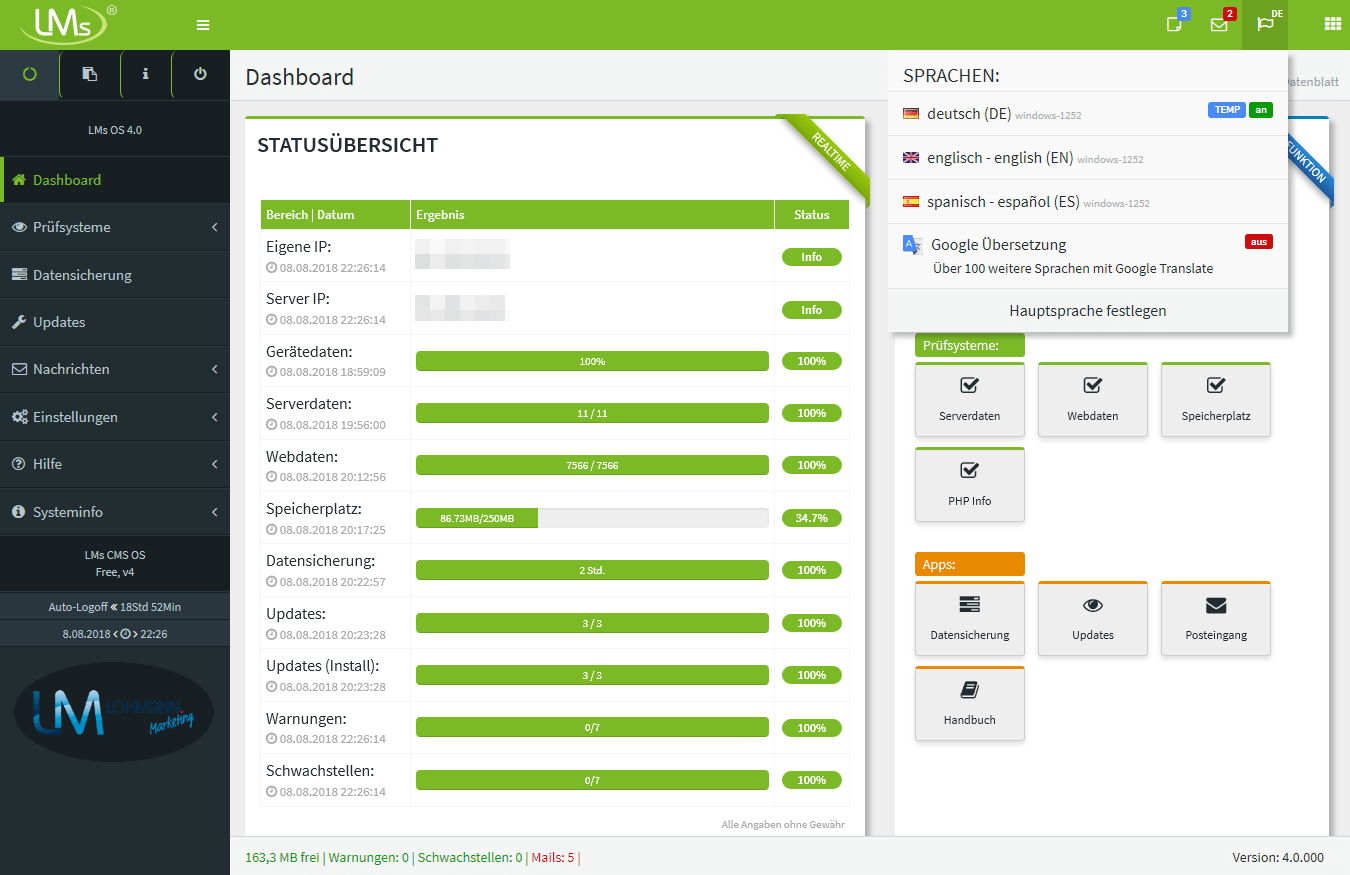Viewport: 1350px width, 875px height.
Task: Click the Serverdaten 11 / 11 progress bar
Action: coord(592,413)
